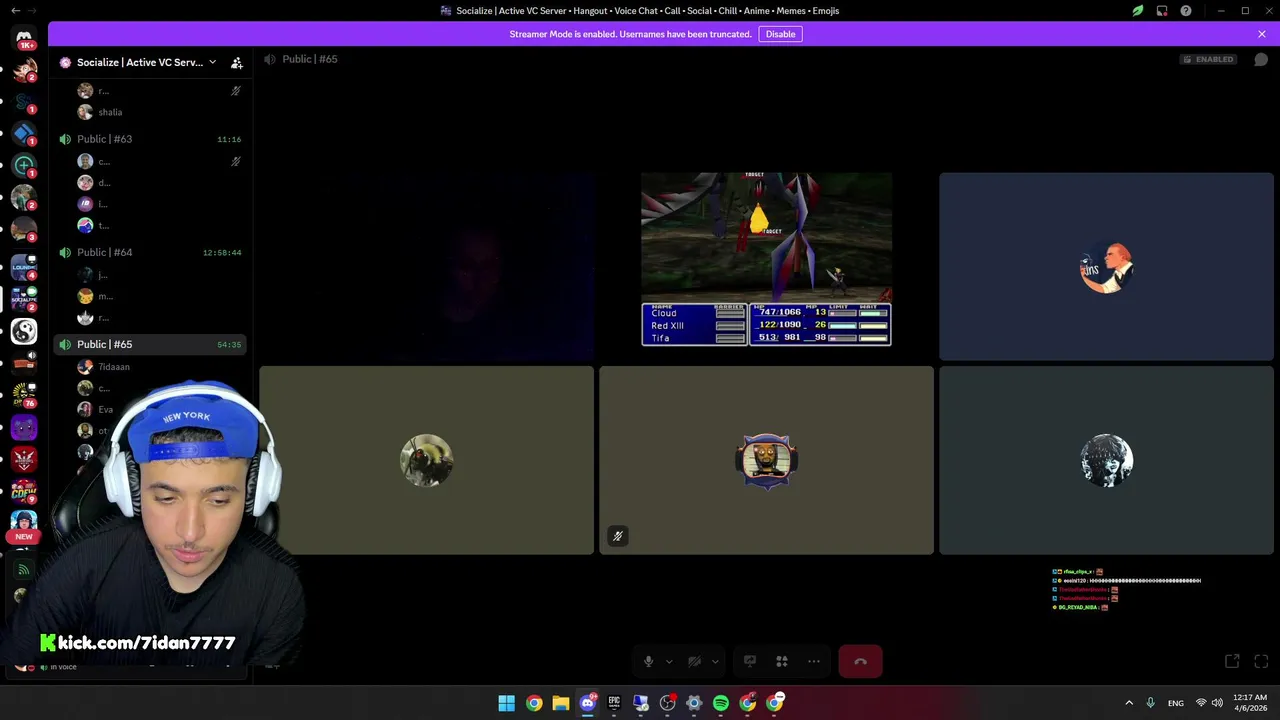Click the user '7idaaan' in Public #65
The width and height of the screenshot is (1280, 720).
pos(114,367)
